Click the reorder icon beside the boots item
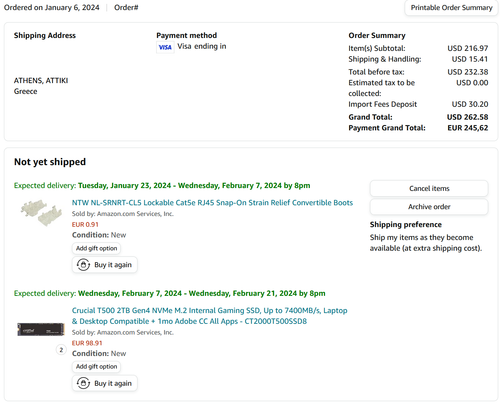The image size is (500, 404). pos(83,265)
